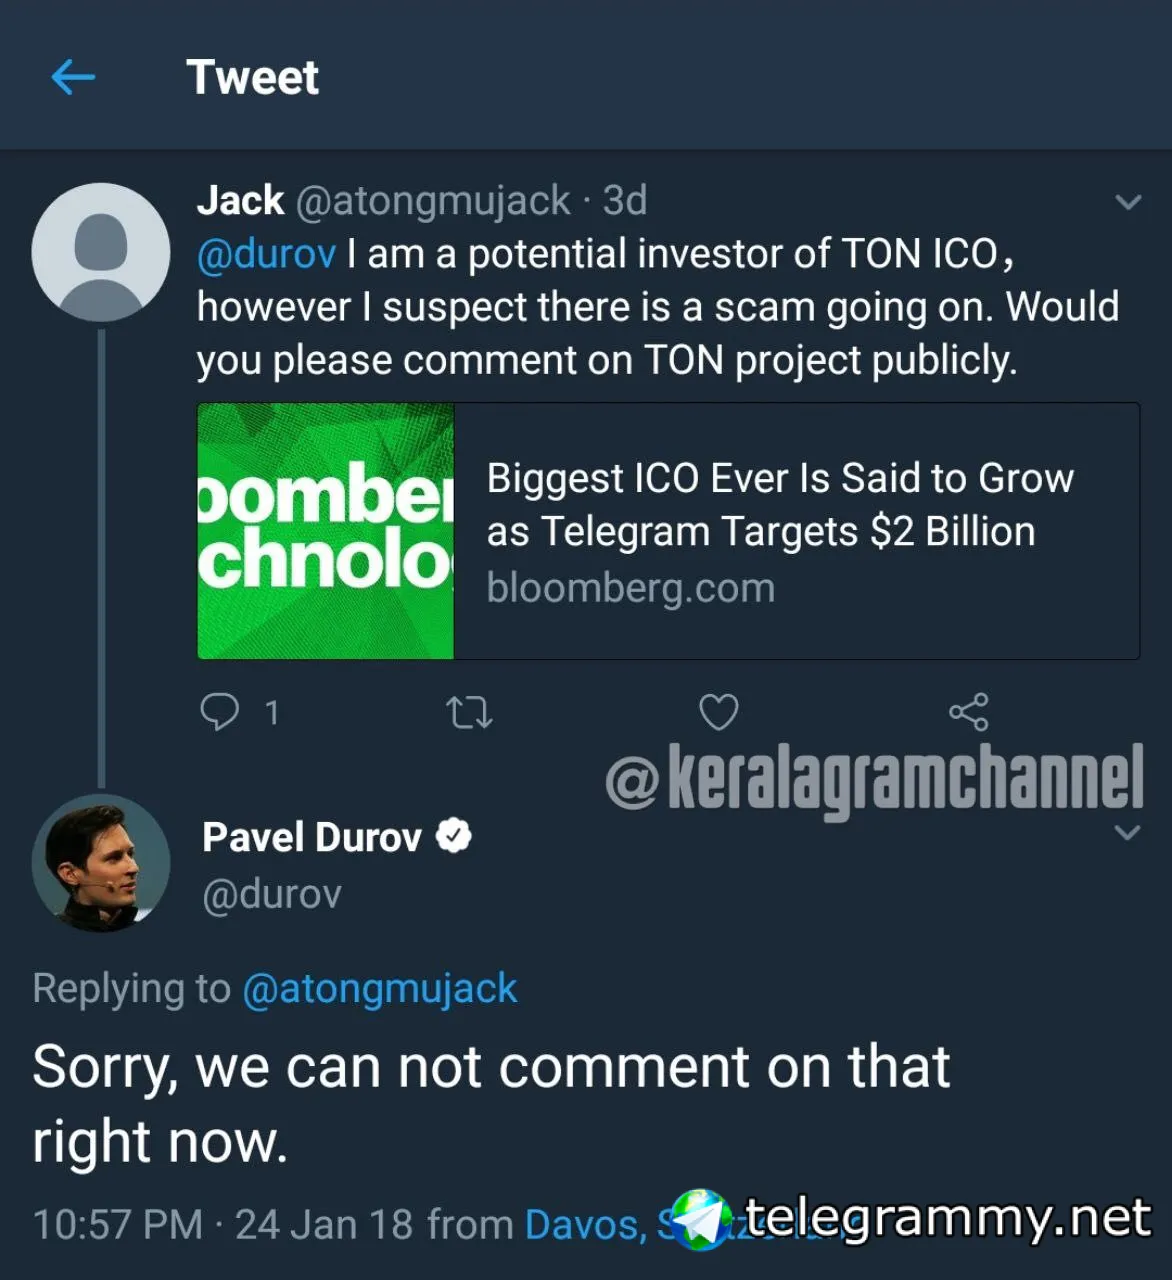Click the share icon under Jack's tweet
The width and height of the screenshot is (1172, 1280).
tap(968, 712)
